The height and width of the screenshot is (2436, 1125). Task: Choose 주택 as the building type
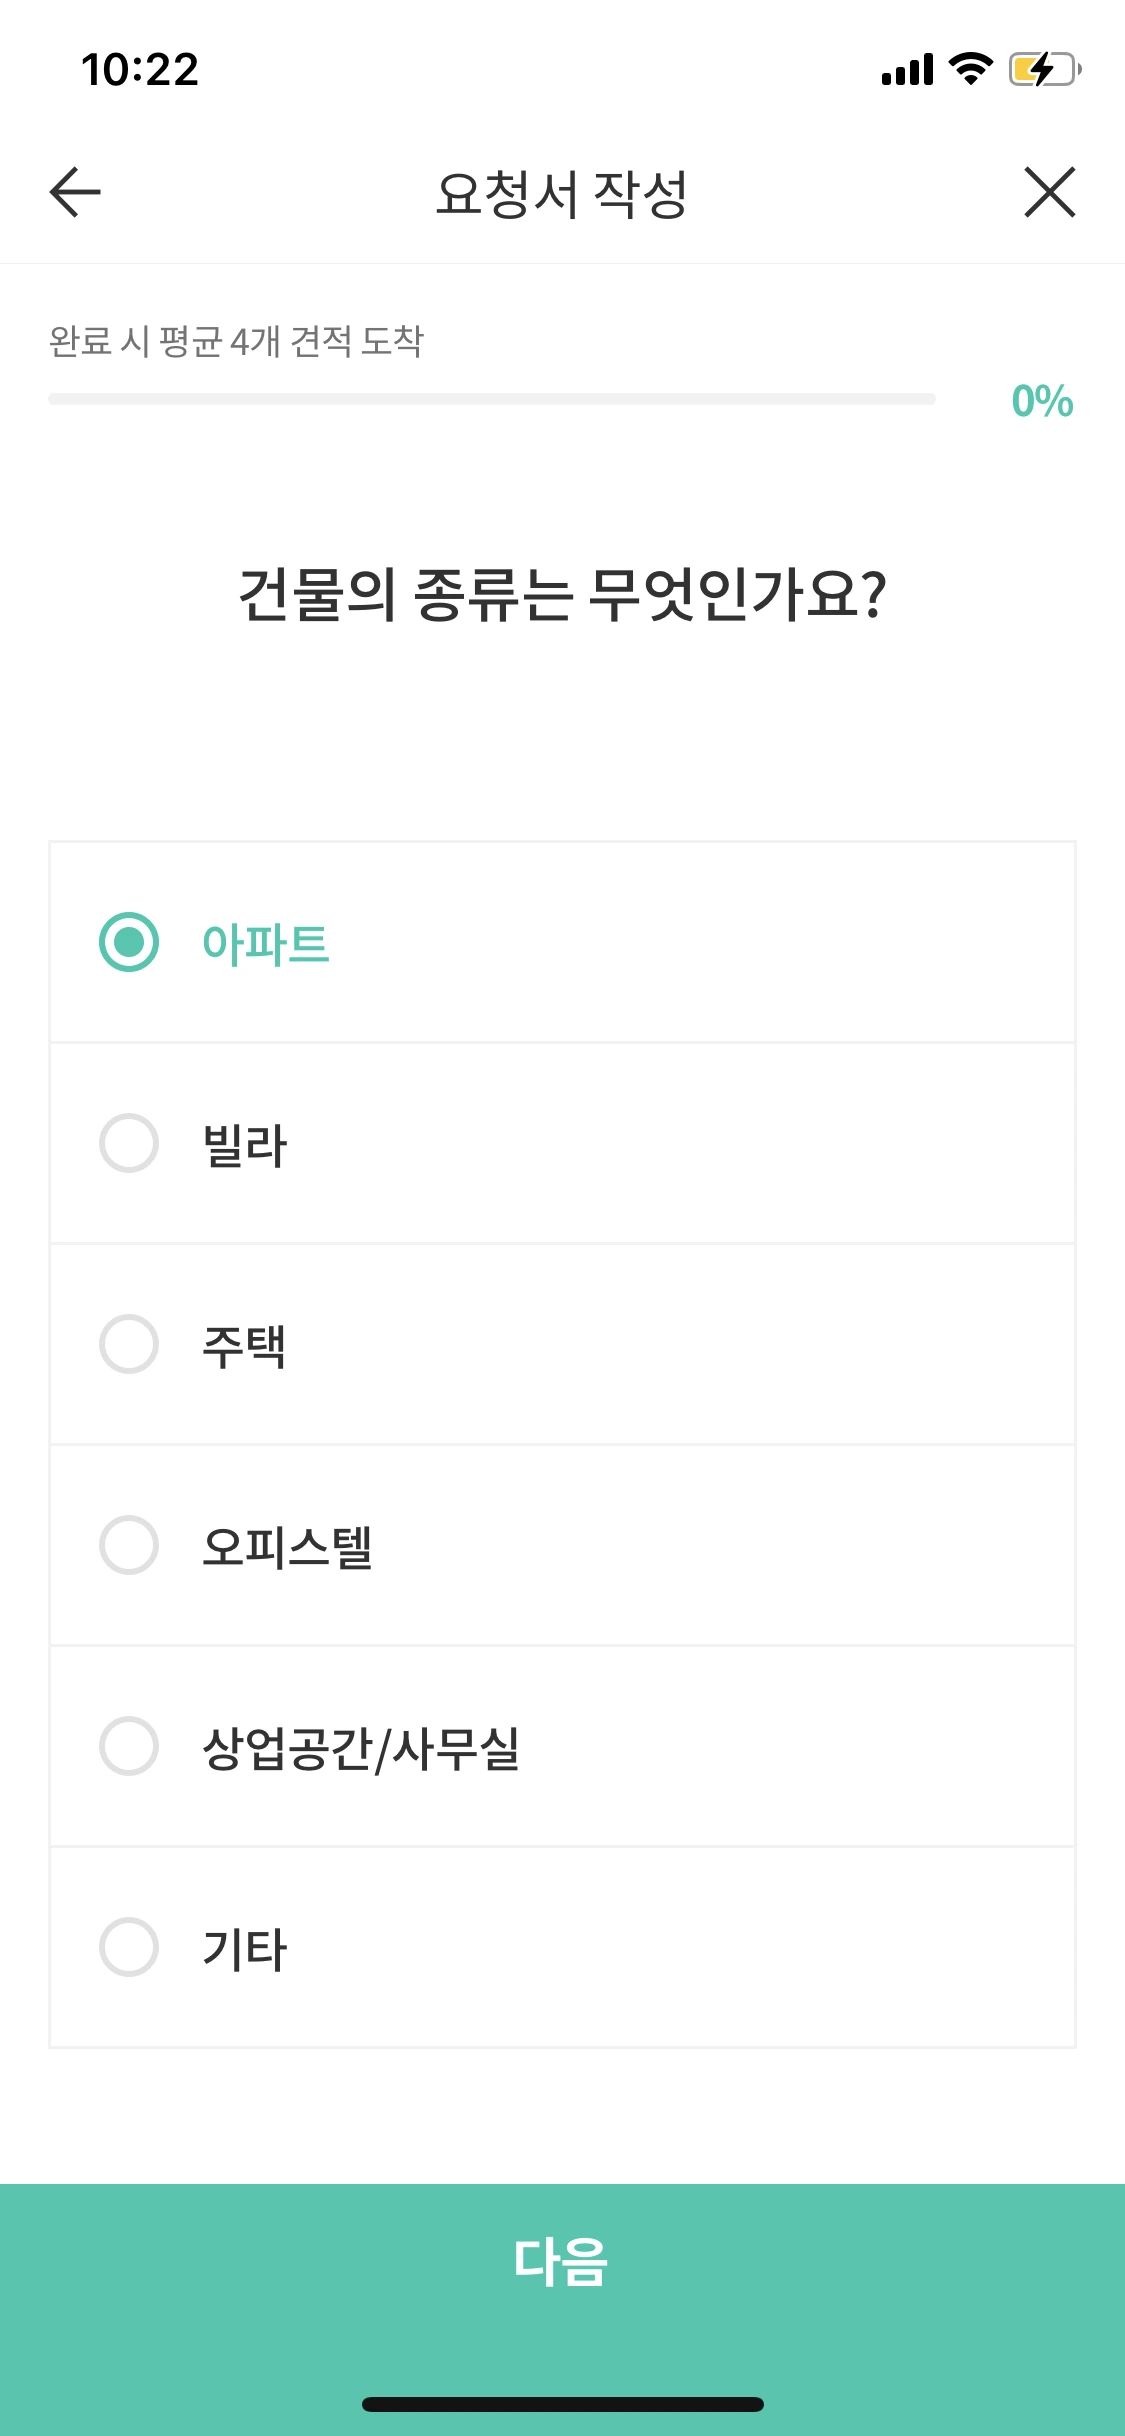(563, 1345)
